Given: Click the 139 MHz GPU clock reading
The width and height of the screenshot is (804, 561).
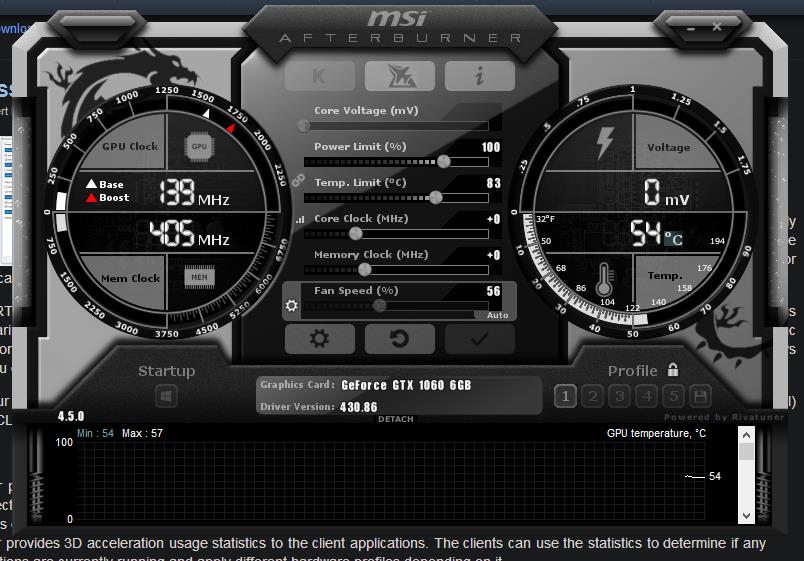Looking at the screenshot, I should [x=194, y=193].
